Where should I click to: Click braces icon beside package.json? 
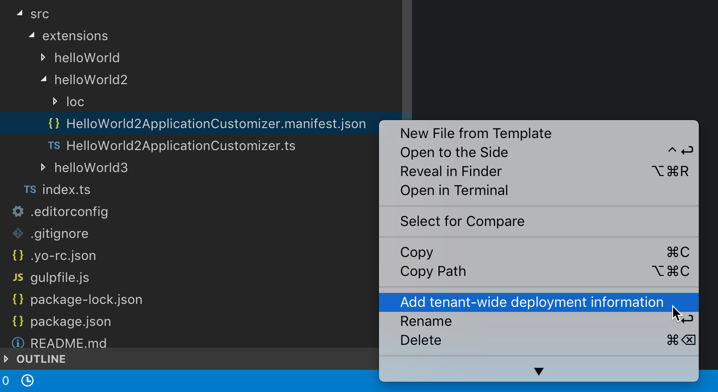tap(18, 321)
